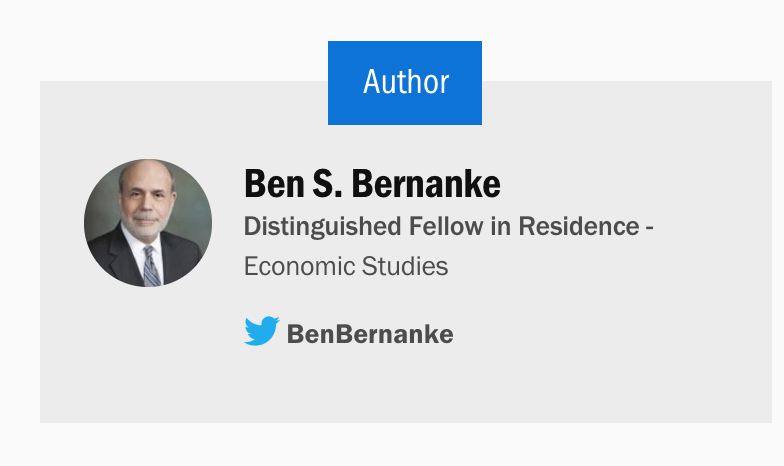Click the Economic Studies program link
The width and height of the screenshot is (784, 466).
[x=346, y=266]
